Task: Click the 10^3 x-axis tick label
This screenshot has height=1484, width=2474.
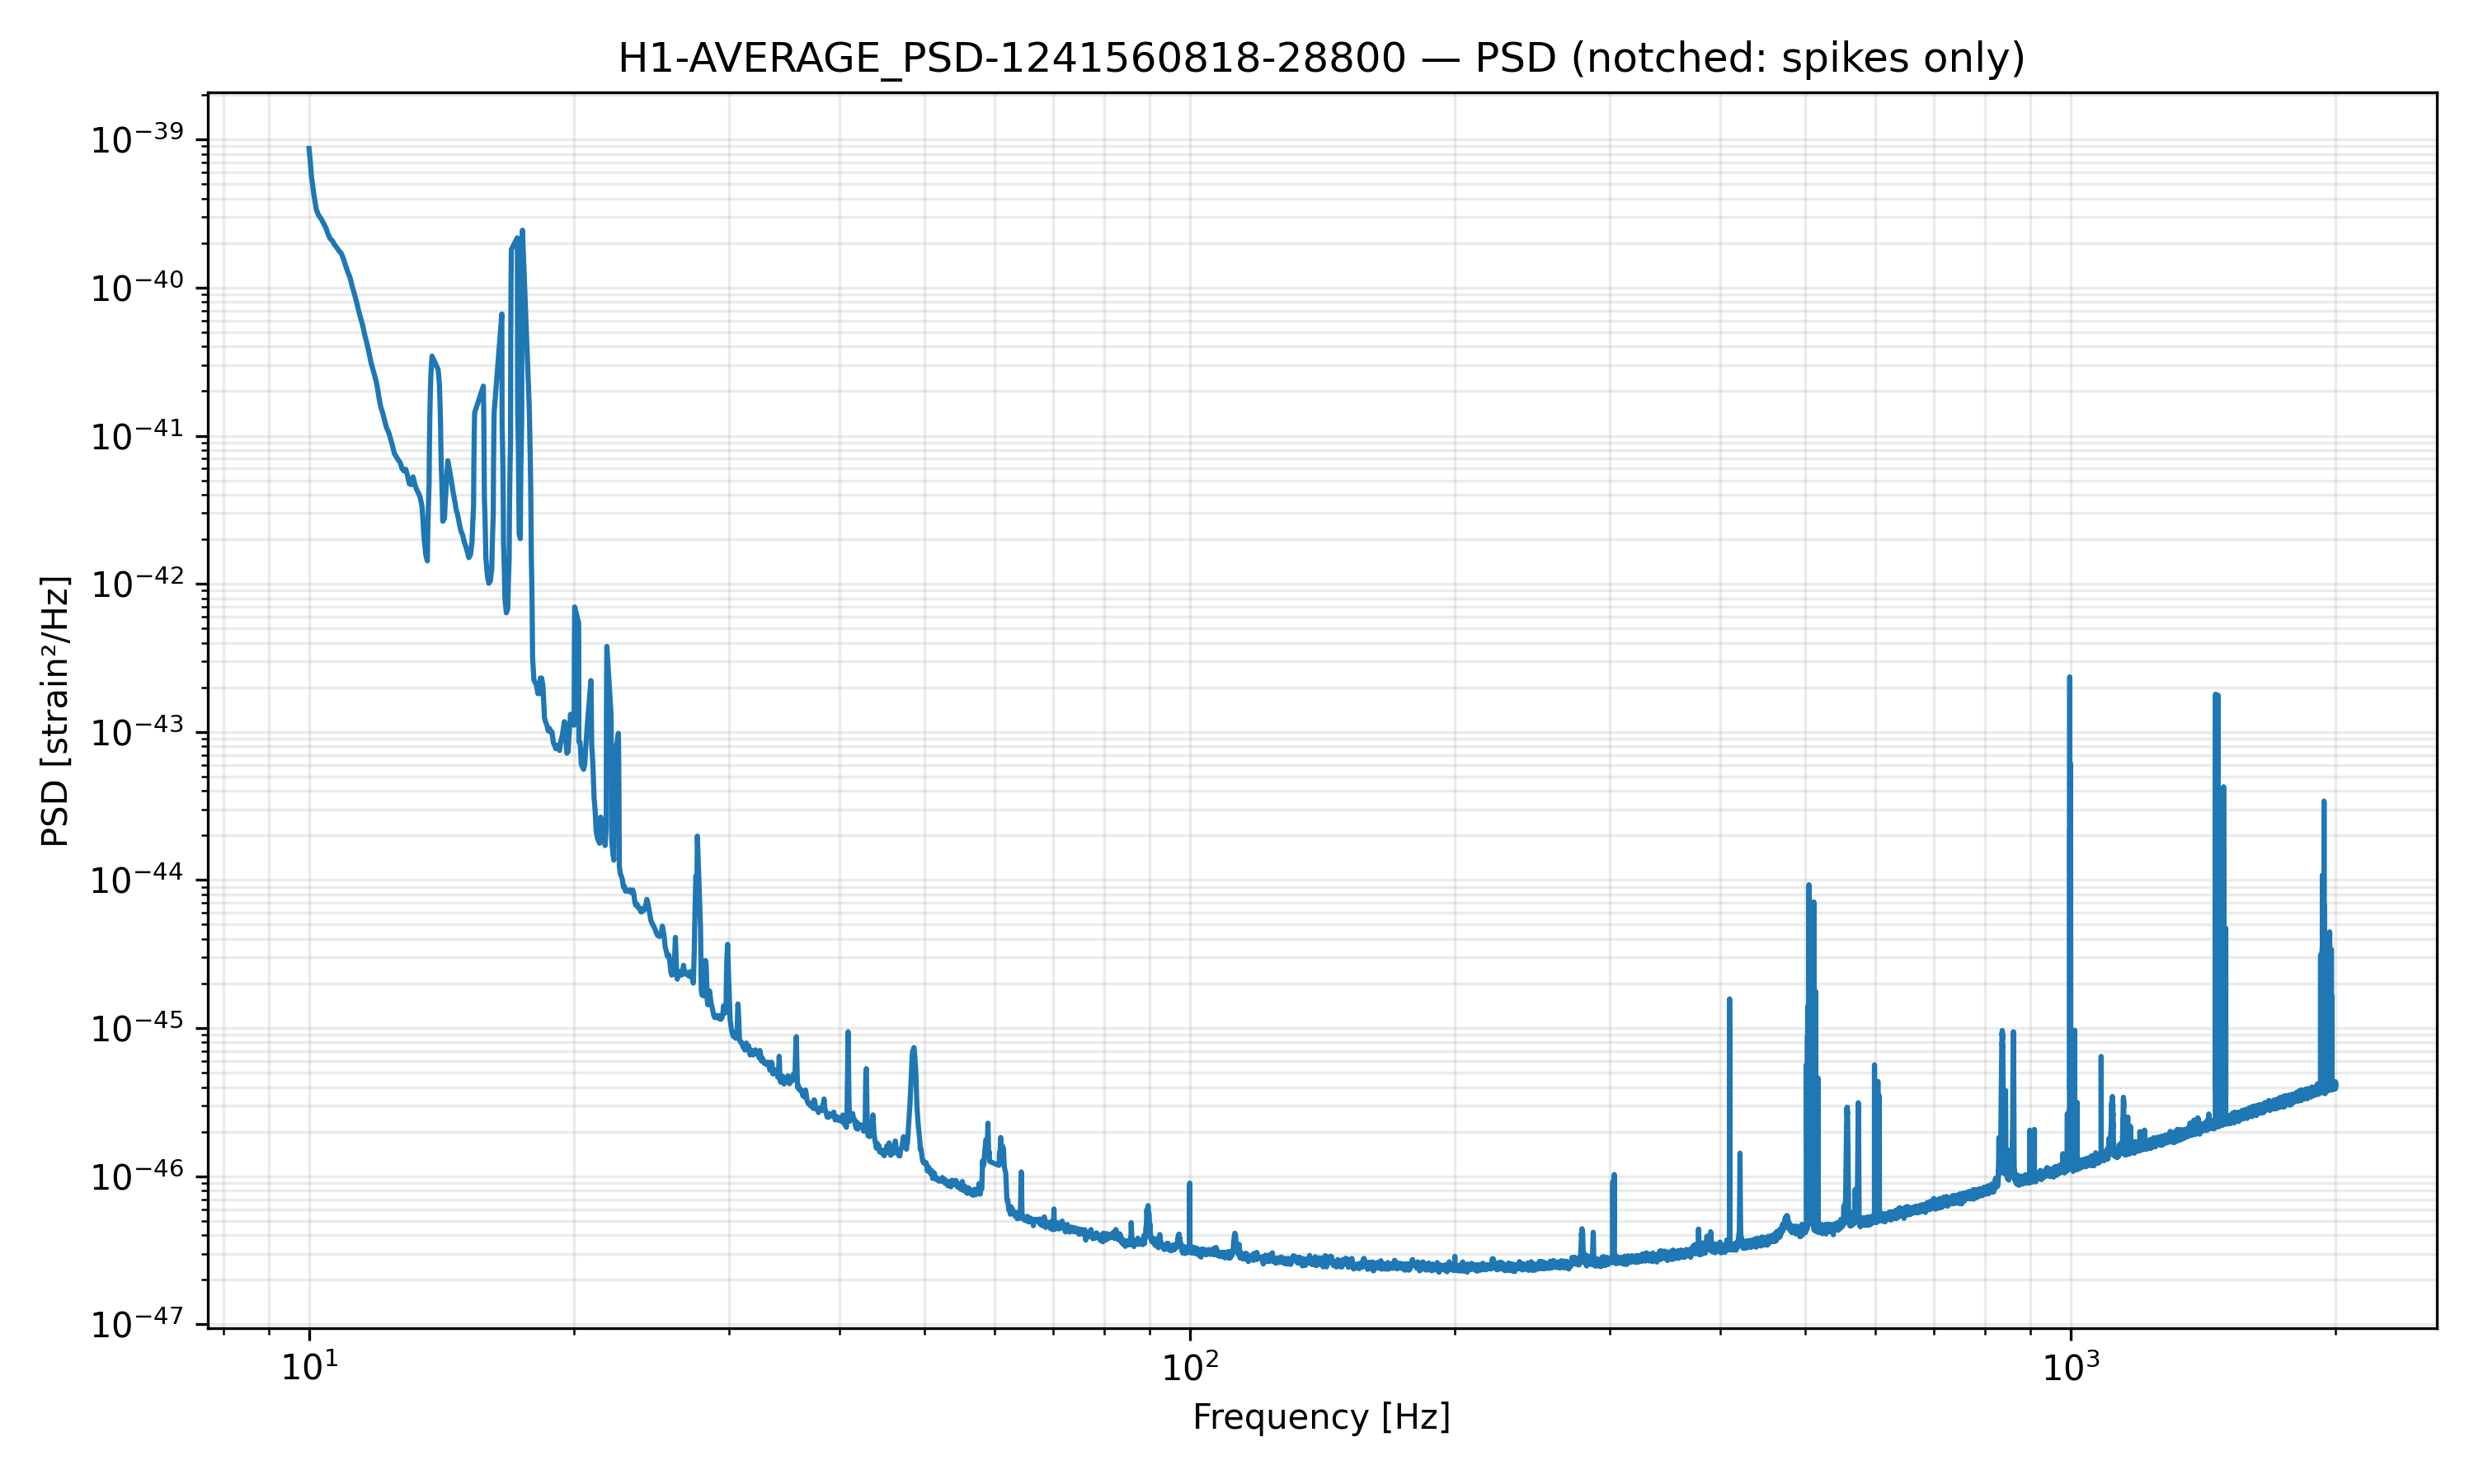Action: [x=2069, y=1366]
